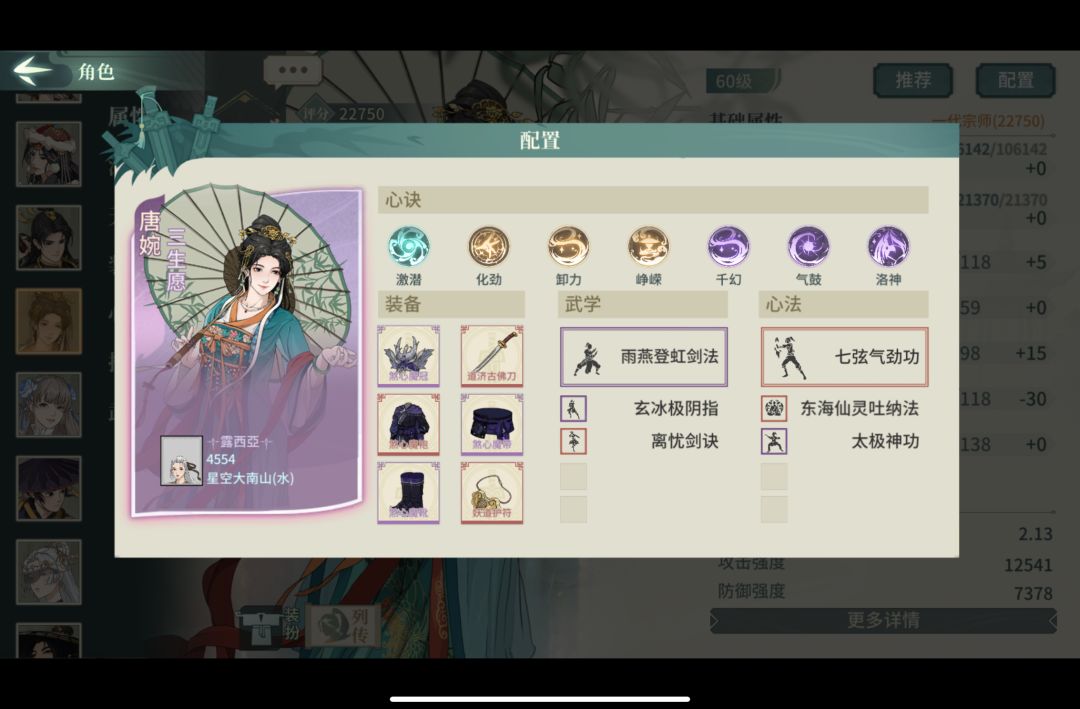Tap the 化劲 heart technique icon
The height and width of the screenshot is (709, 1080).
489,247
